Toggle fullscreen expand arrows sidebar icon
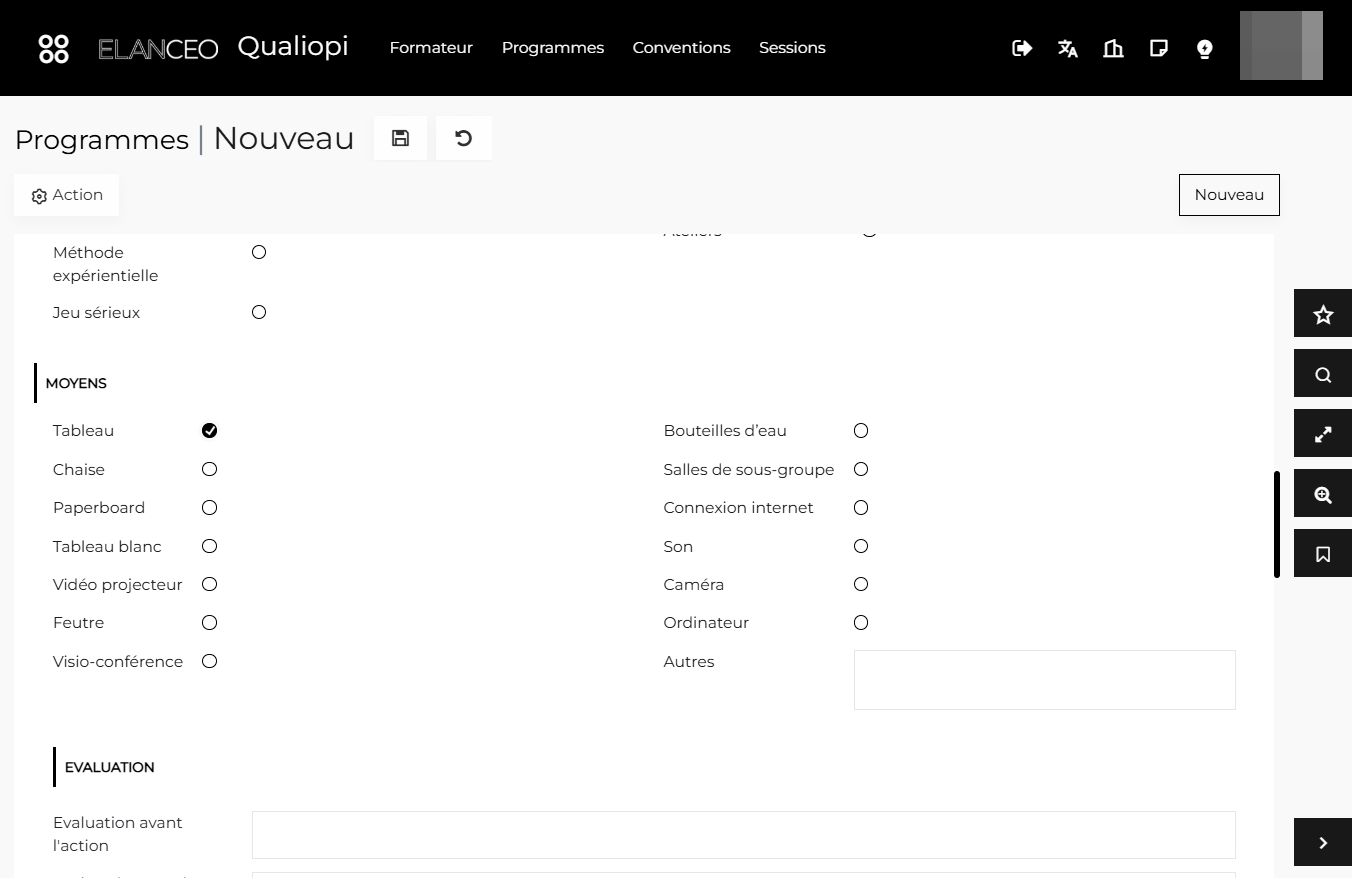Screen dimensions: 1352x878 pos(1323,435)
